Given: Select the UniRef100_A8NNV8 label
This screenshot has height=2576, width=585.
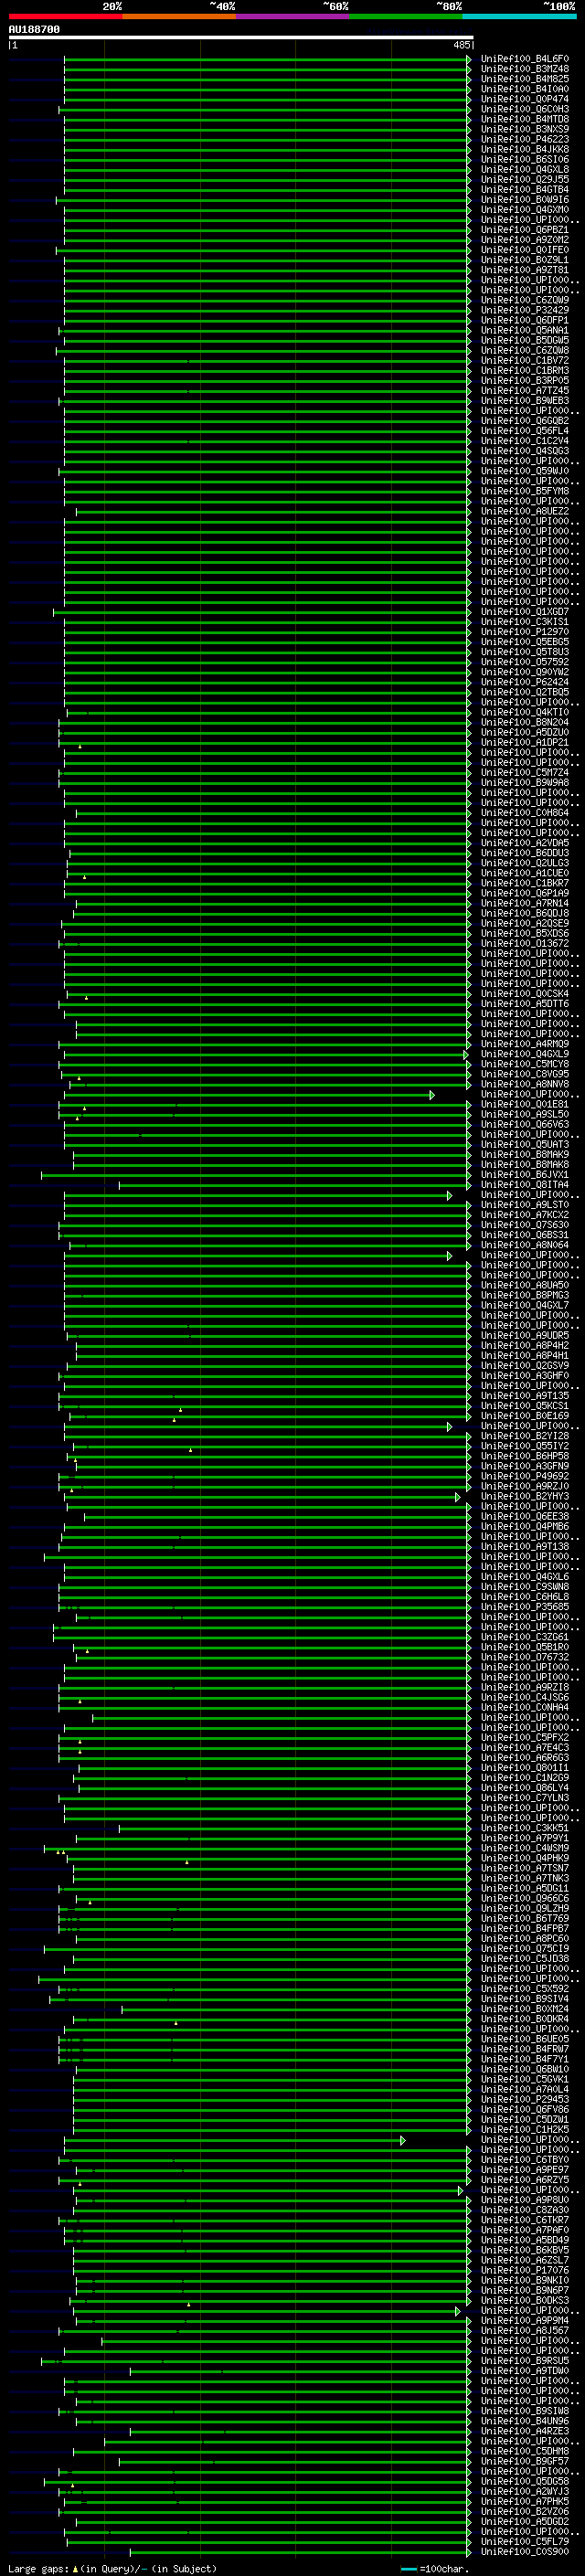Looking at the screenshot, I should (525, 1084).
